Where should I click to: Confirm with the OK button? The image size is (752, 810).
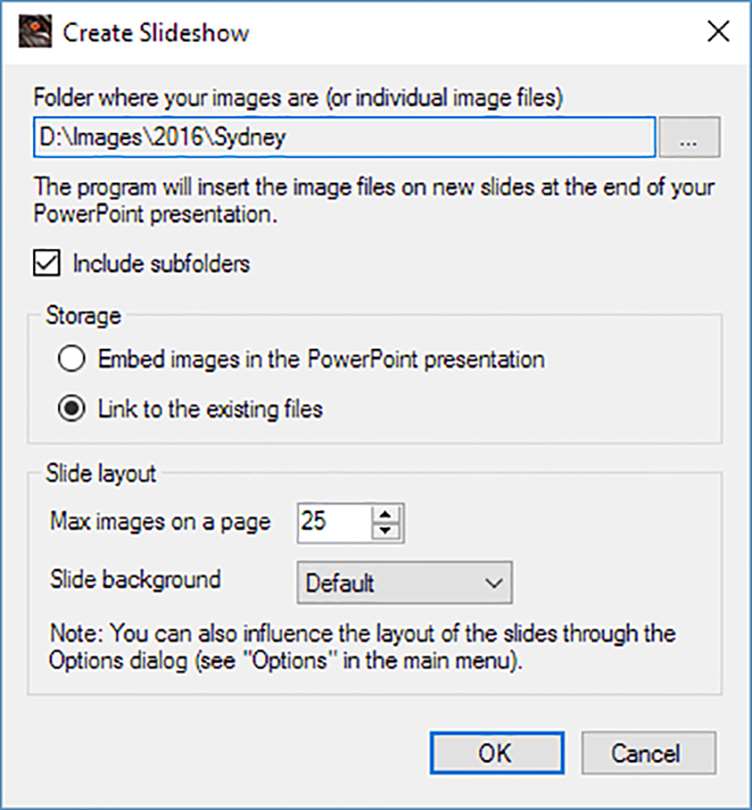[496, 753]
